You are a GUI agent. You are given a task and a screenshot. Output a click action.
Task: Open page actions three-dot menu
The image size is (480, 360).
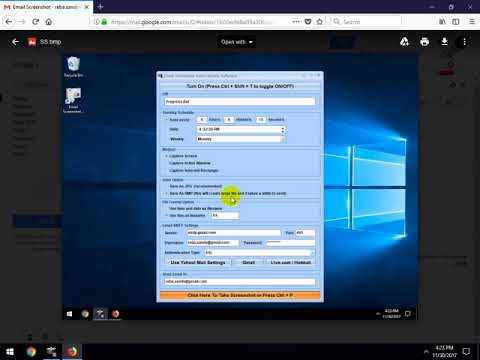coord(296,22)
